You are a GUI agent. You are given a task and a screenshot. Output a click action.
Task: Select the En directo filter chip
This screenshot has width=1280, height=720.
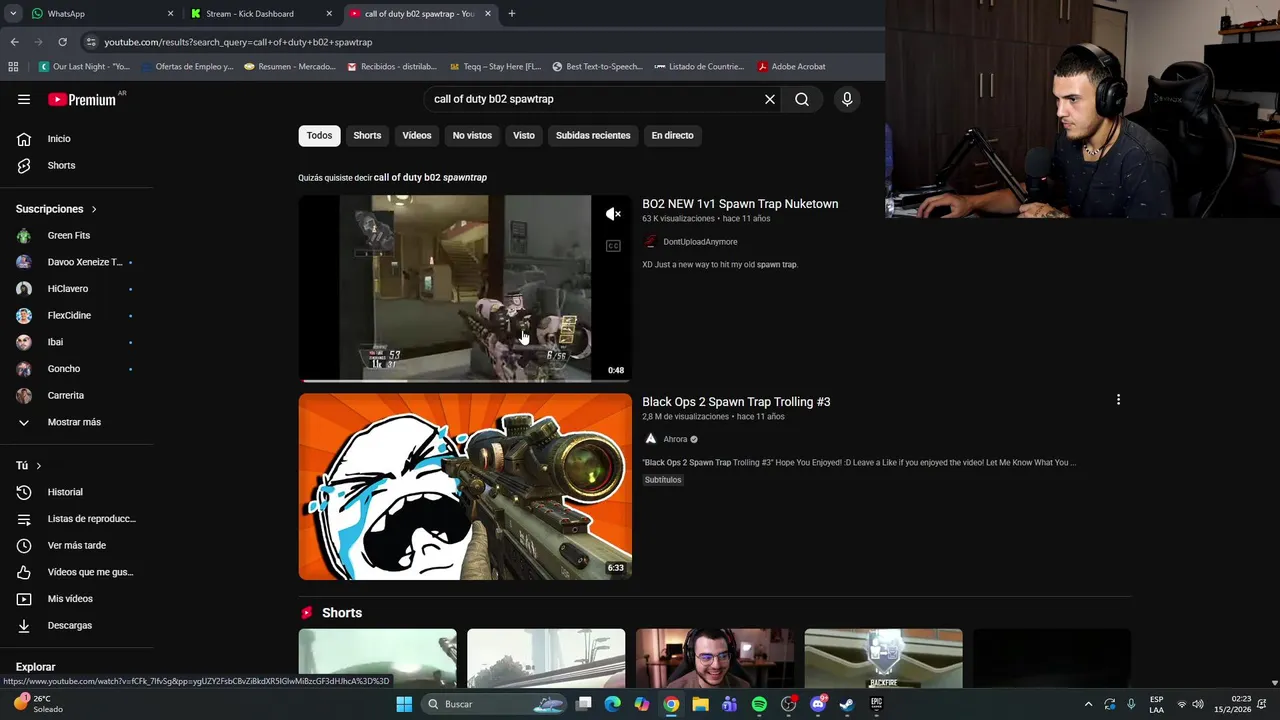point(672,136)
